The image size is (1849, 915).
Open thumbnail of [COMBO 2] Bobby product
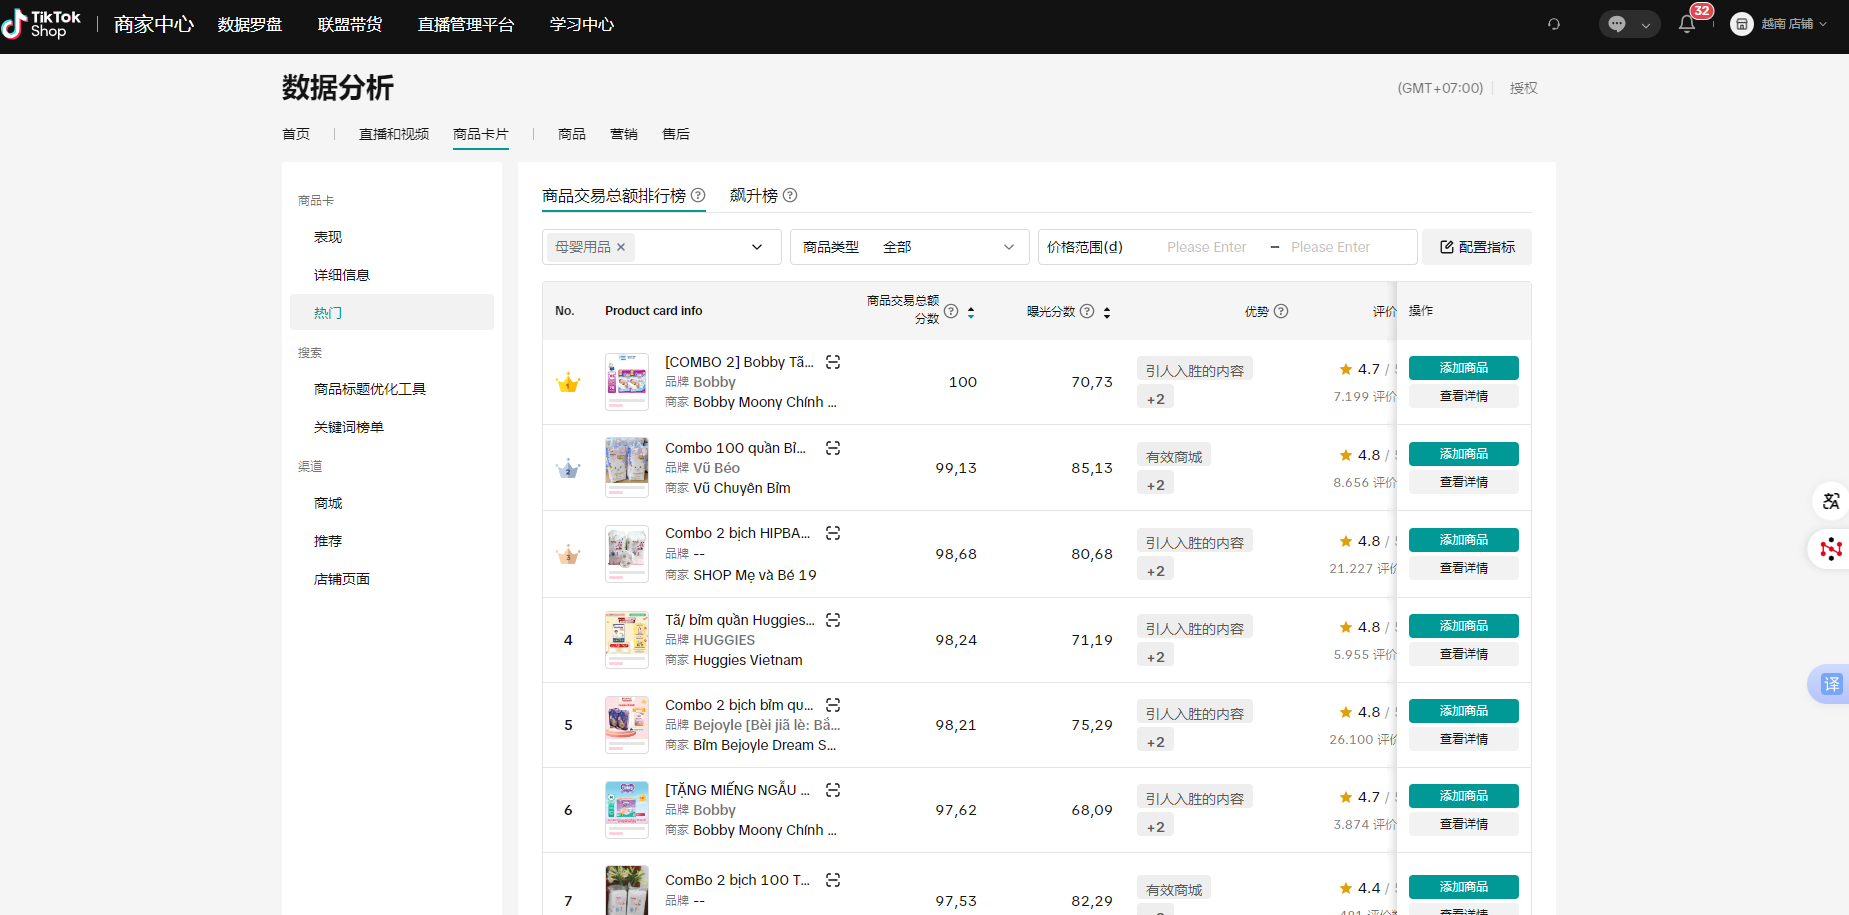click(x=627, y=382)
